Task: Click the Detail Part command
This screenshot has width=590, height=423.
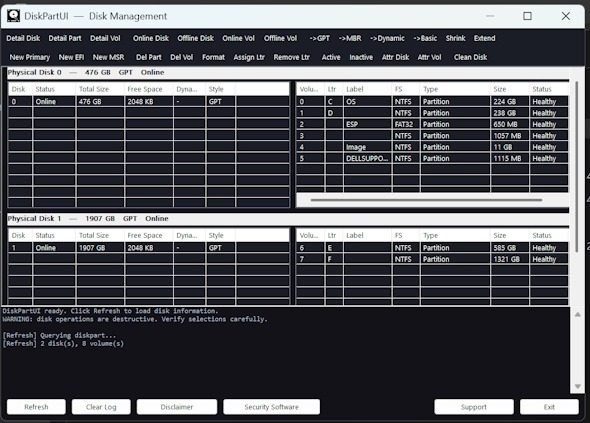Action: pos(65,38)
